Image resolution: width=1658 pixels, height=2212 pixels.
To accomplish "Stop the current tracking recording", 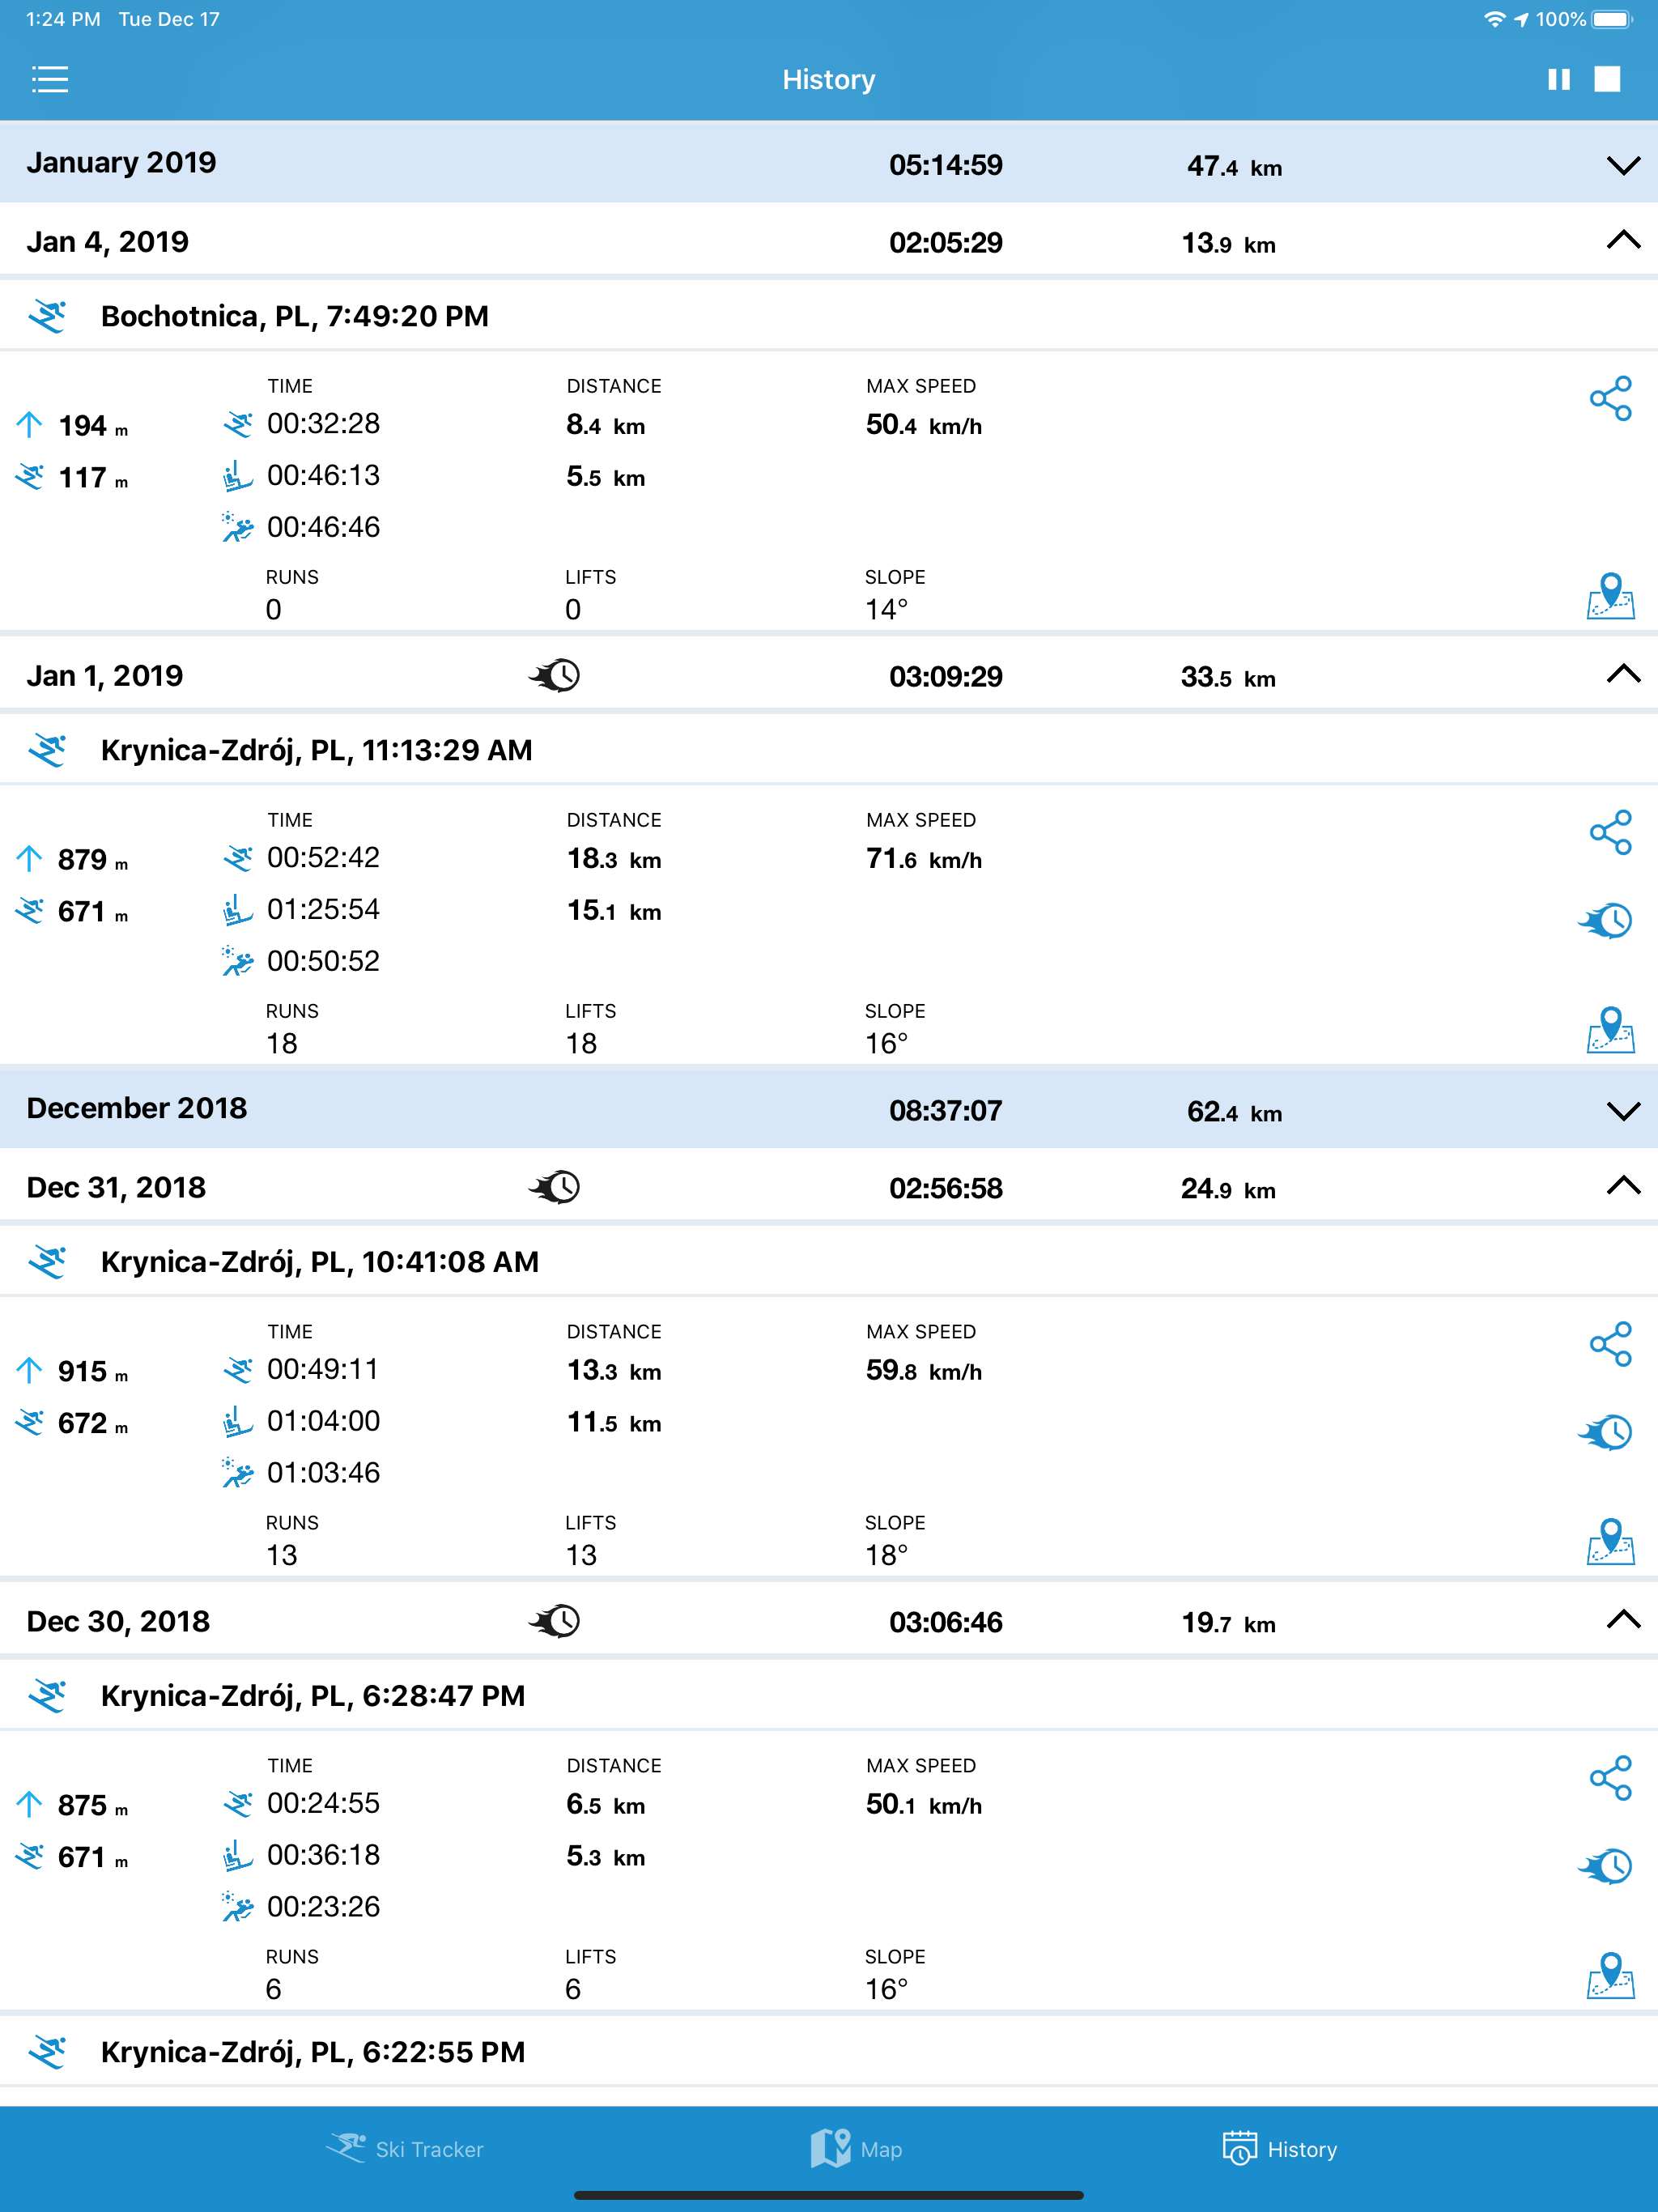I will (x=1607, y=79).
